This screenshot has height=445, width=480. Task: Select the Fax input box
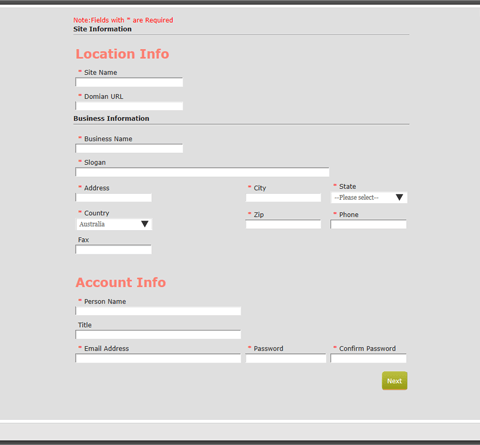pyautogui.click(x=113, y=249)
